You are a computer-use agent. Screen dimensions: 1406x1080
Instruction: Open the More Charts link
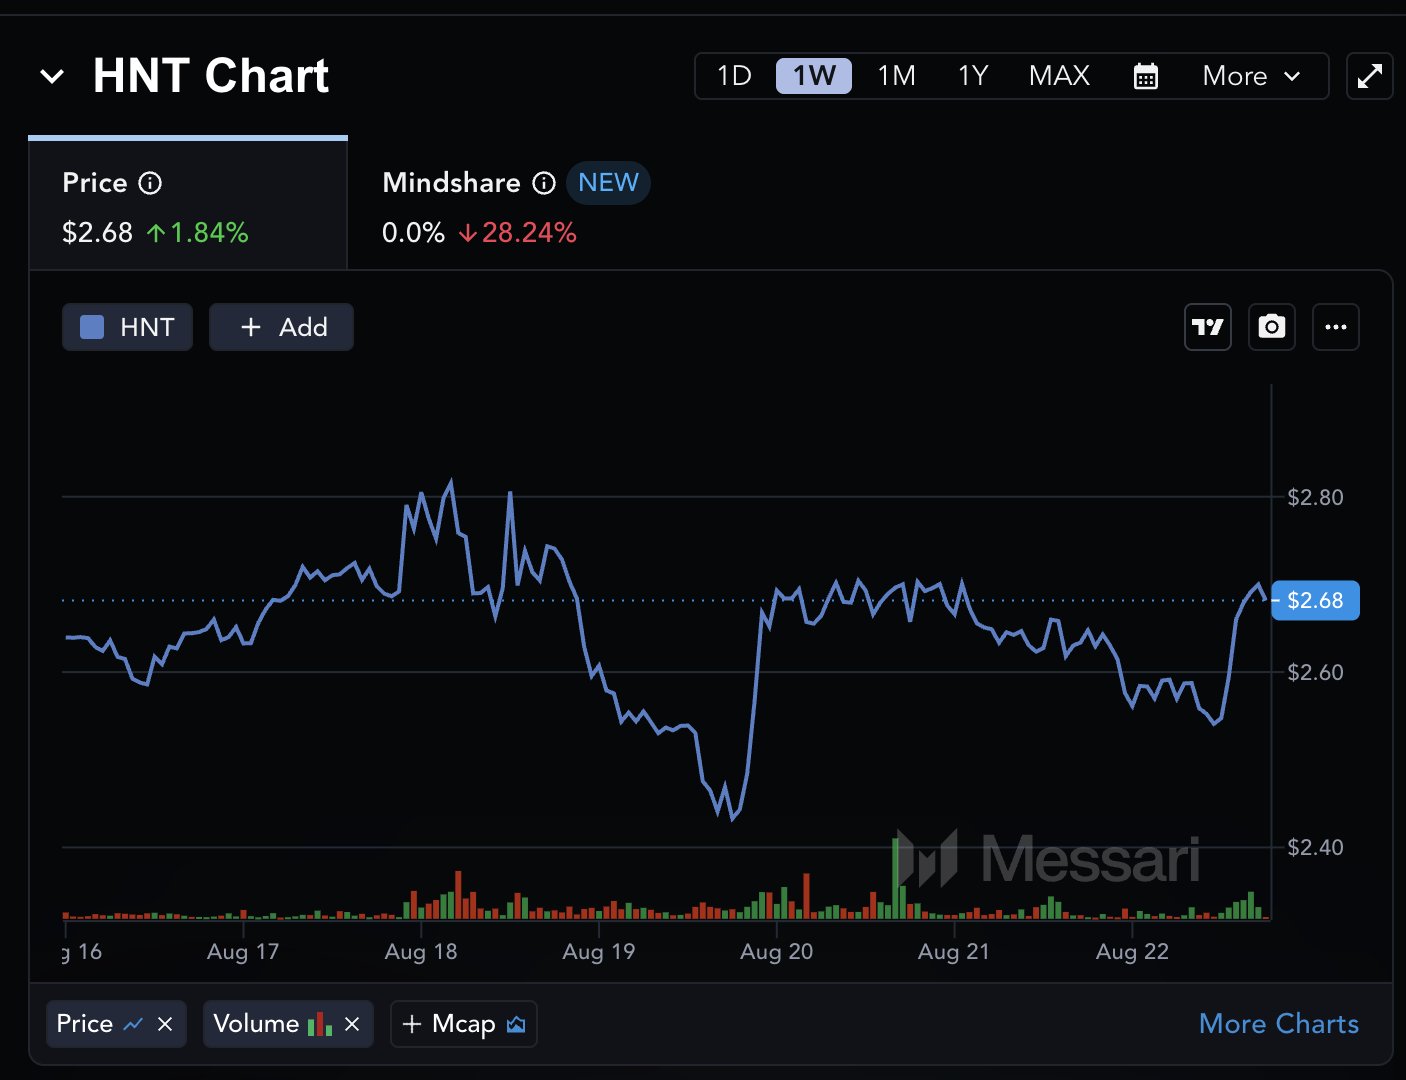point(1278,1024)
